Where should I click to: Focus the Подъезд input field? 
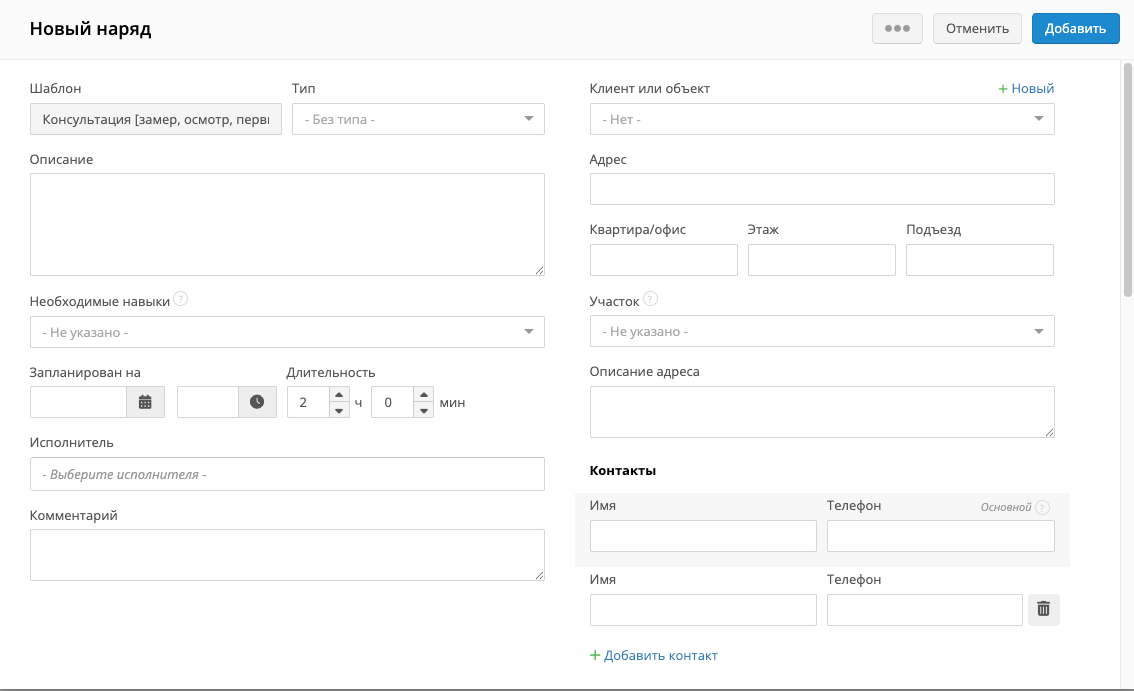tap(980, 260)
